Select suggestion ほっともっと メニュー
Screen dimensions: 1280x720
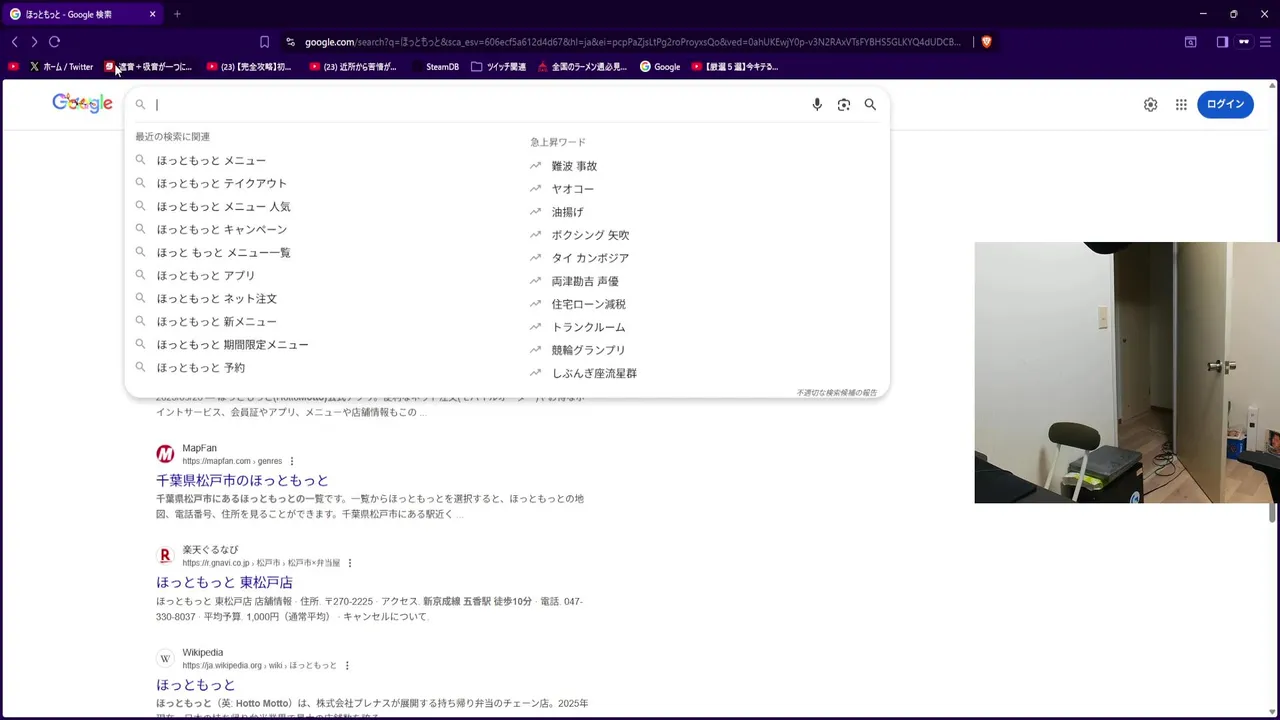211,160
